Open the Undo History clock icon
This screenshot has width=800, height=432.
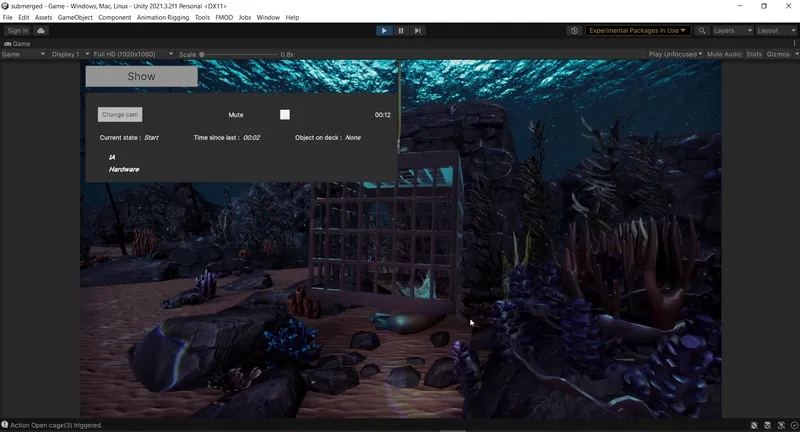click(574, 31)
